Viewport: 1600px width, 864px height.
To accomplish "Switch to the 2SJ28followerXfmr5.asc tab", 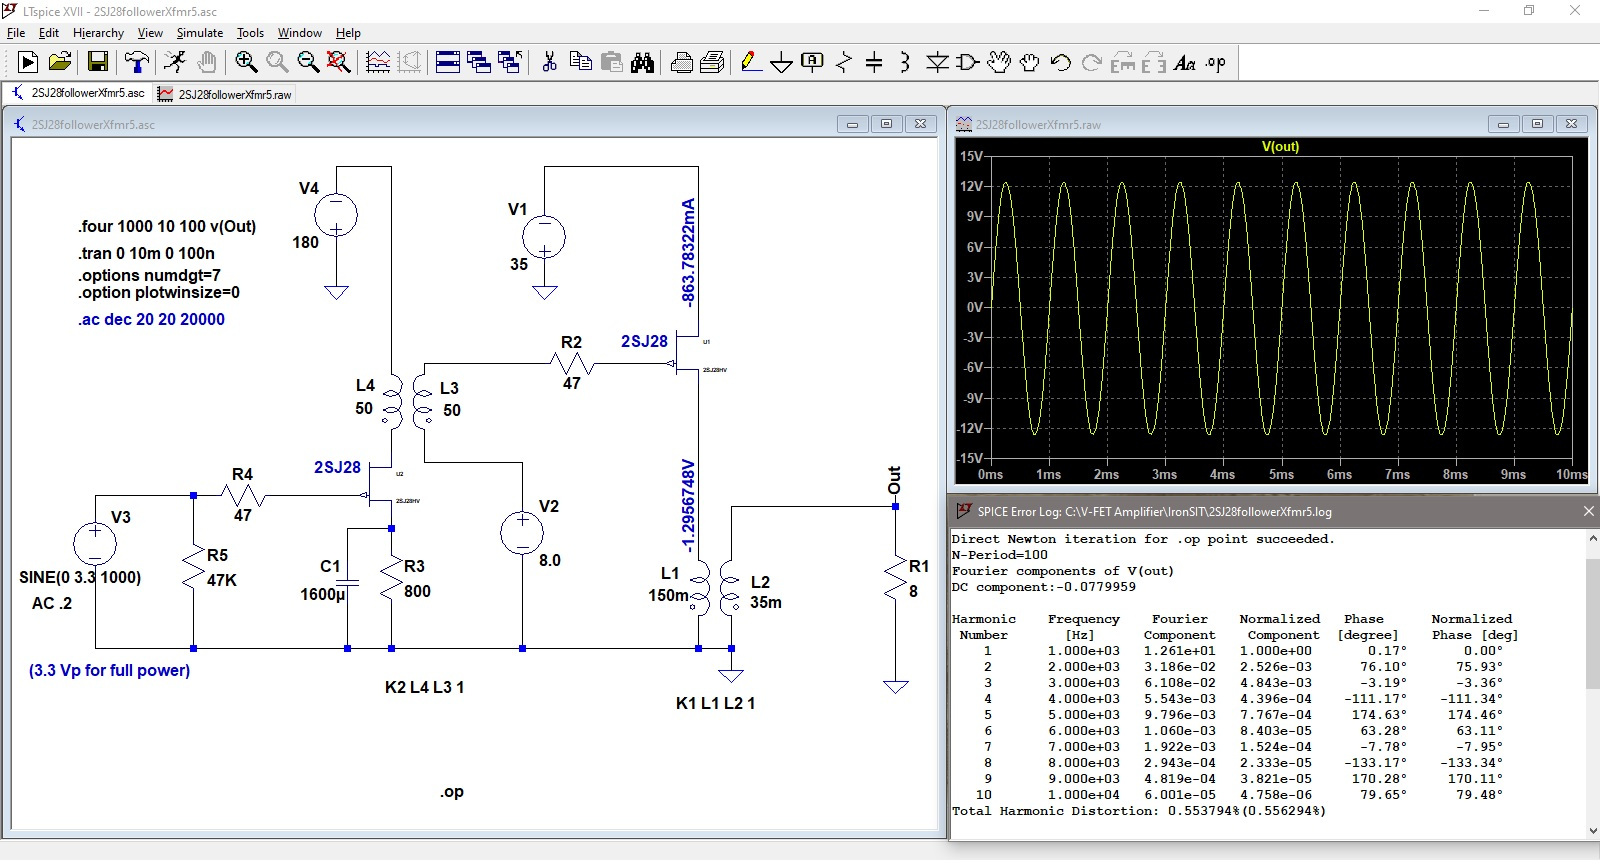I will 78,93.
